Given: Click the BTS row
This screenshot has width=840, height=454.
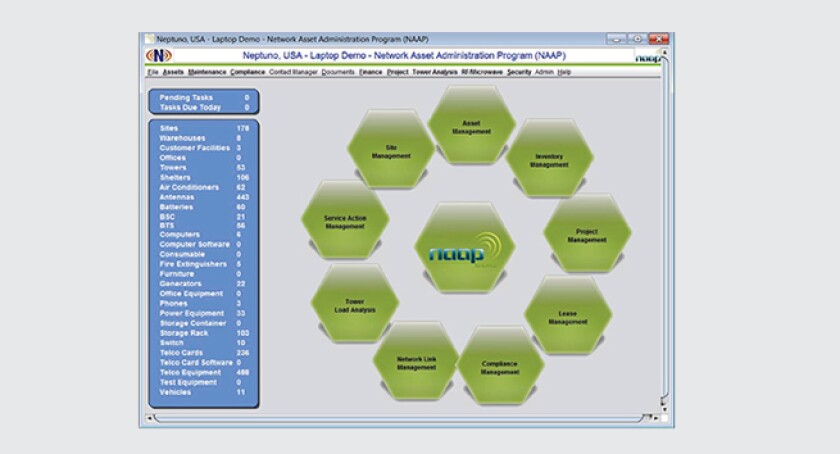Looking at the screenshot, I should [x=204, y=226].
